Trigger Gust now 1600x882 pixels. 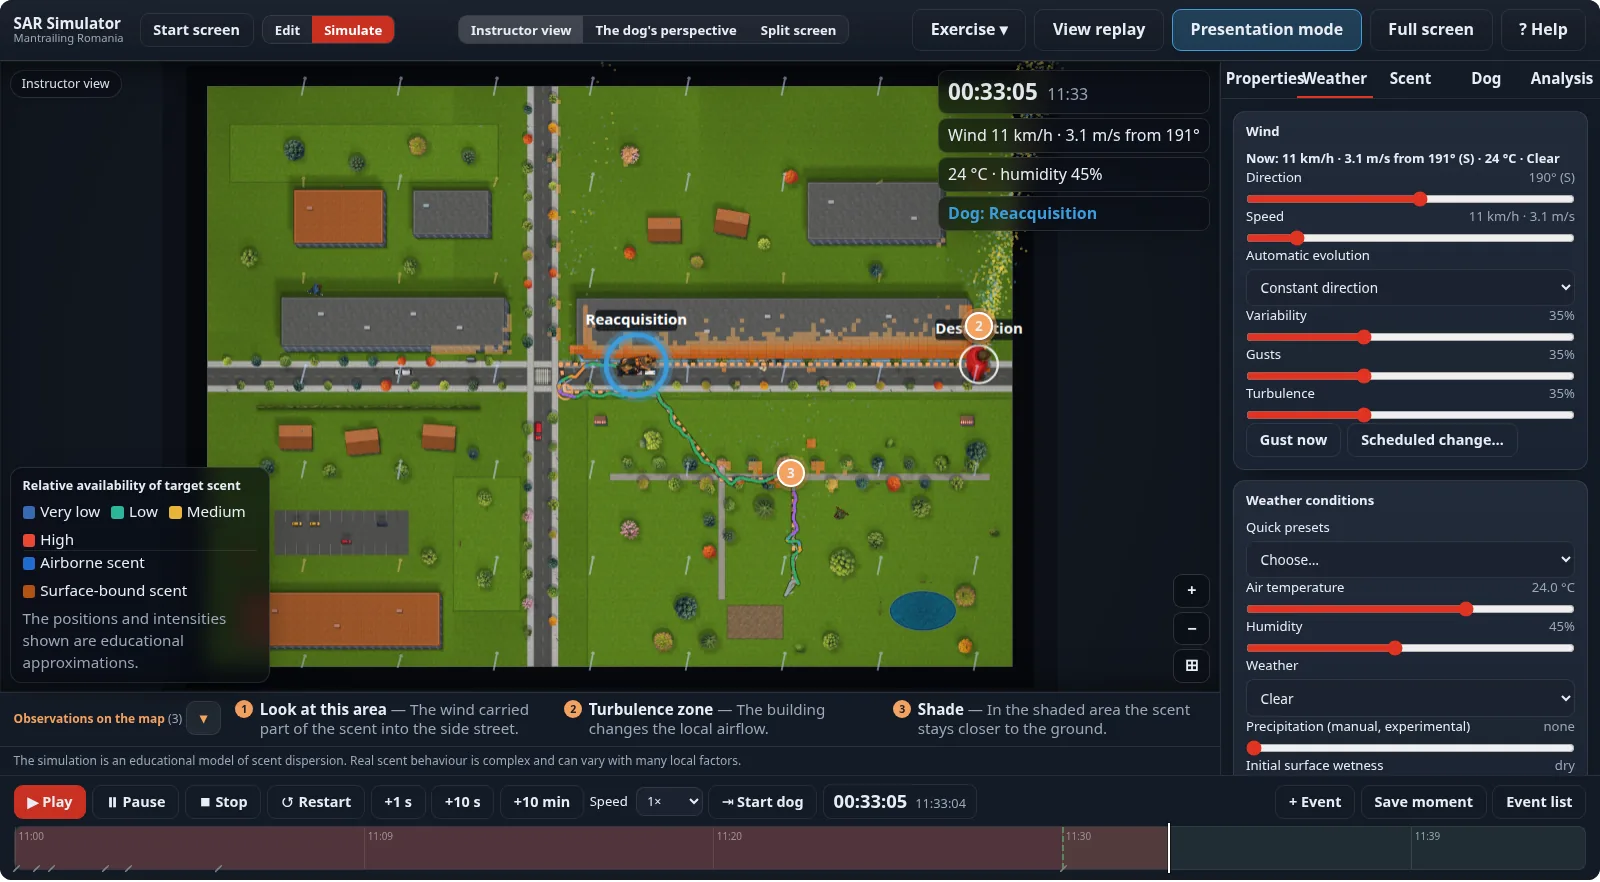pos(1293,440)
